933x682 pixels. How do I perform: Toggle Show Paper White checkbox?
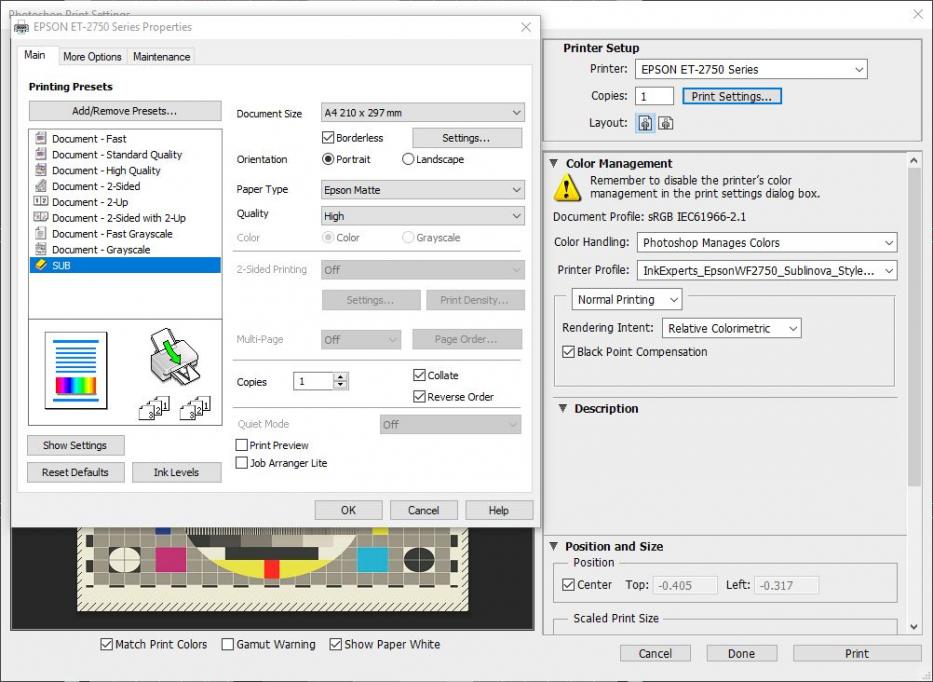click(x=336, y=644)
